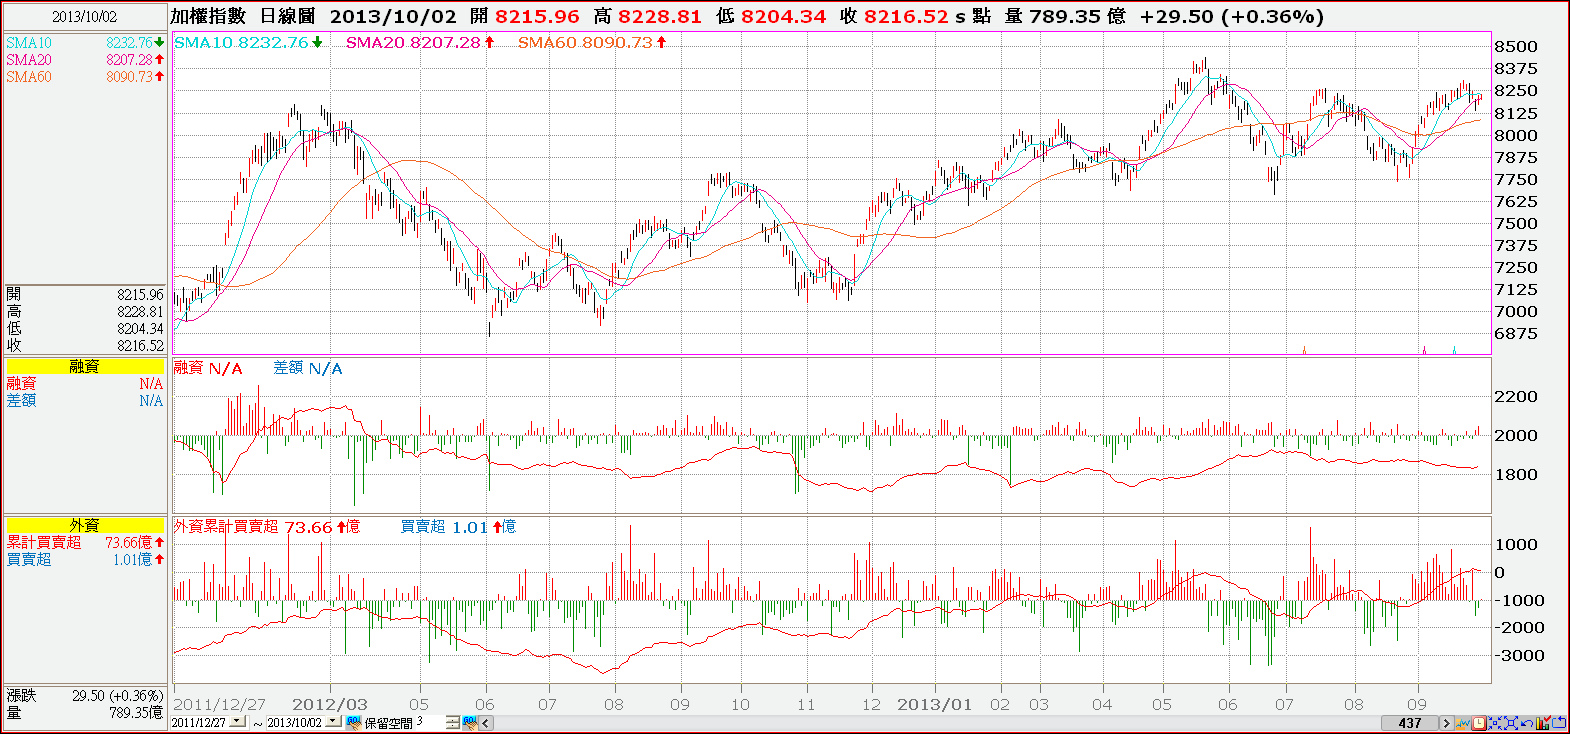Open the end date 2013/10/02 dropdown
1570x734 pixels.
pos(332,721)
